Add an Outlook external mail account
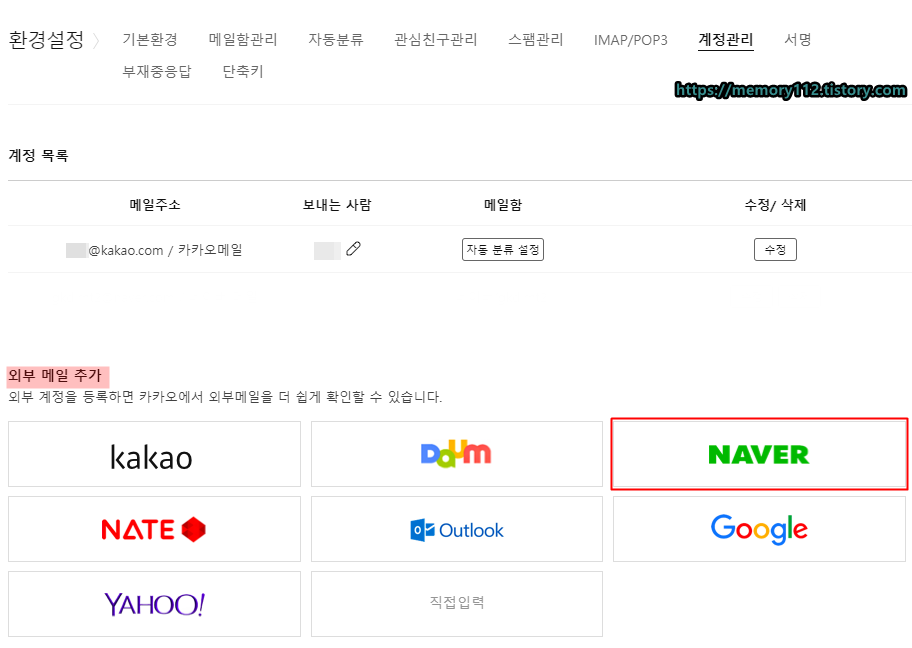 [x=457, y=529]
